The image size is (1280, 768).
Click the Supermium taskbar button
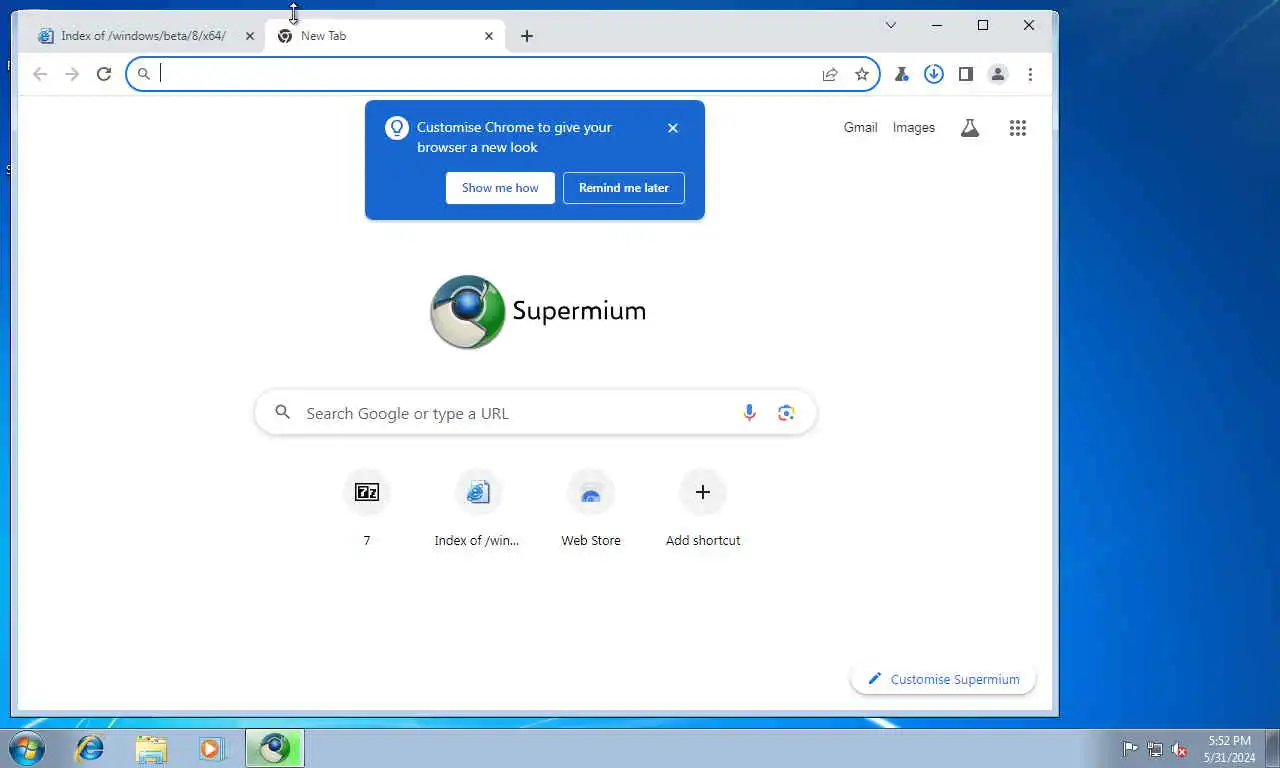click(x=275, y=748)
